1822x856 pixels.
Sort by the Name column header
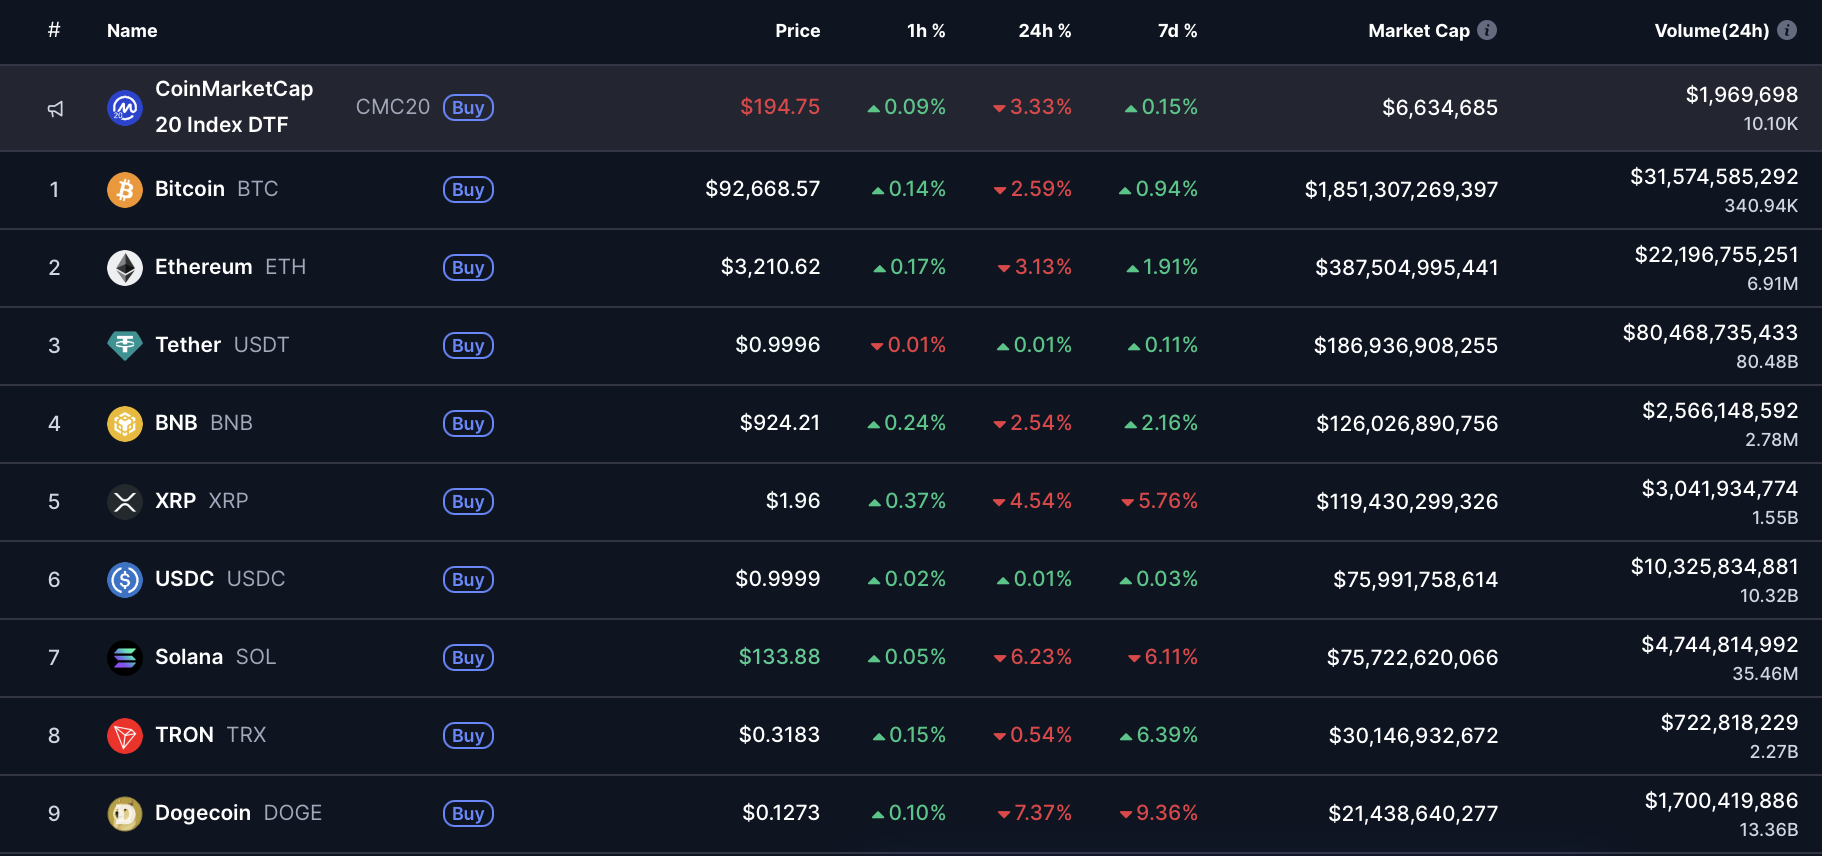pyautogui.click(x=132, y=31)
